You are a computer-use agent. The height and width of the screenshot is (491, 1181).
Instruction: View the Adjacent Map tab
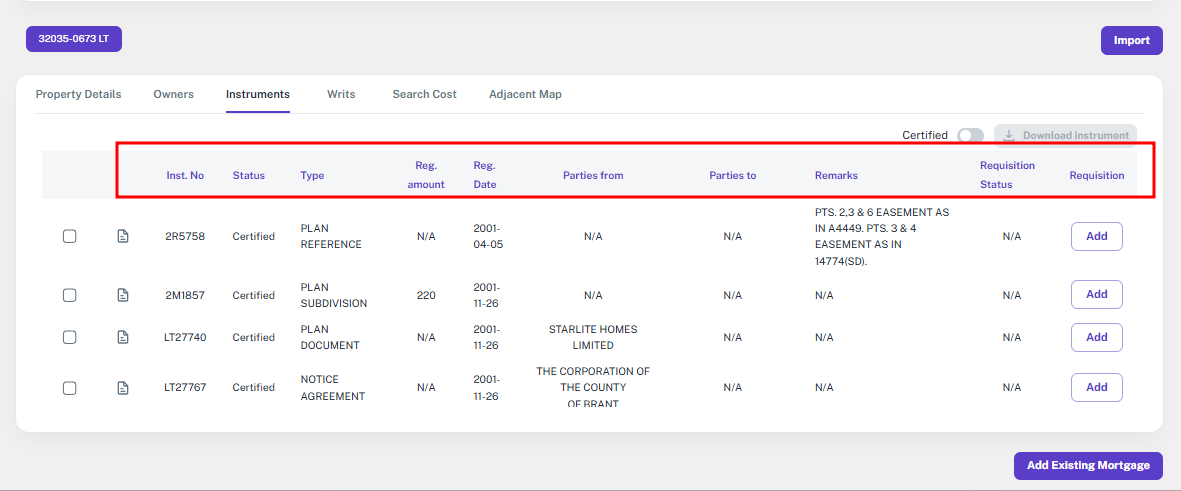pos(525,94)
